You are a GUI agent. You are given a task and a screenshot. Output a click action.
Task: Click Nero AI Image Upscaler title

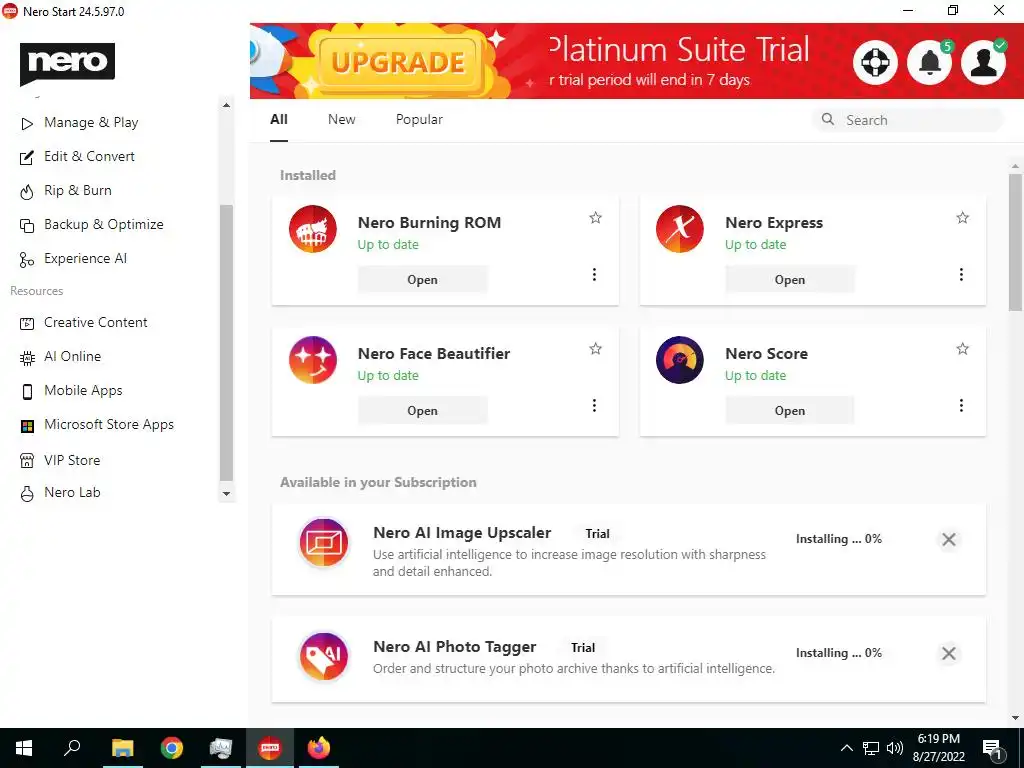click(x=462, y=533)
